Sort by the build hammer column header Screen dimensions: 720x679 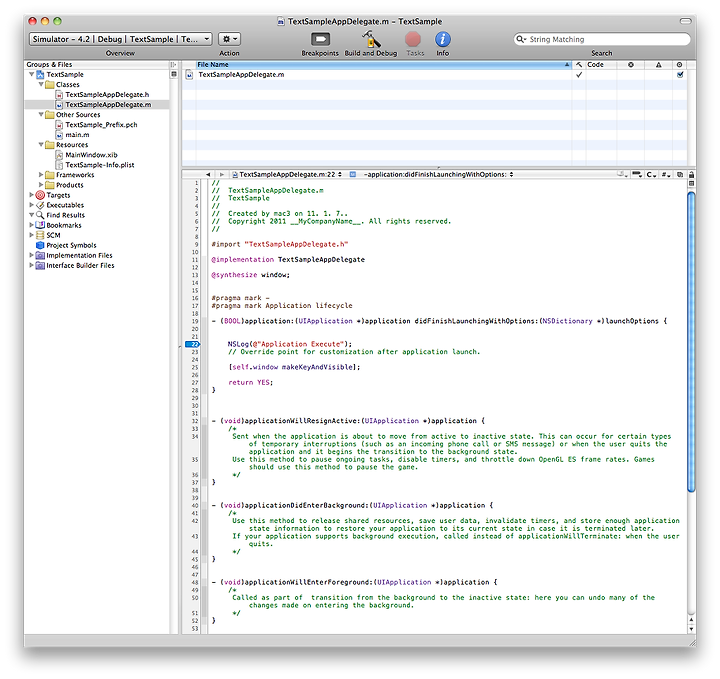(579, 65)
